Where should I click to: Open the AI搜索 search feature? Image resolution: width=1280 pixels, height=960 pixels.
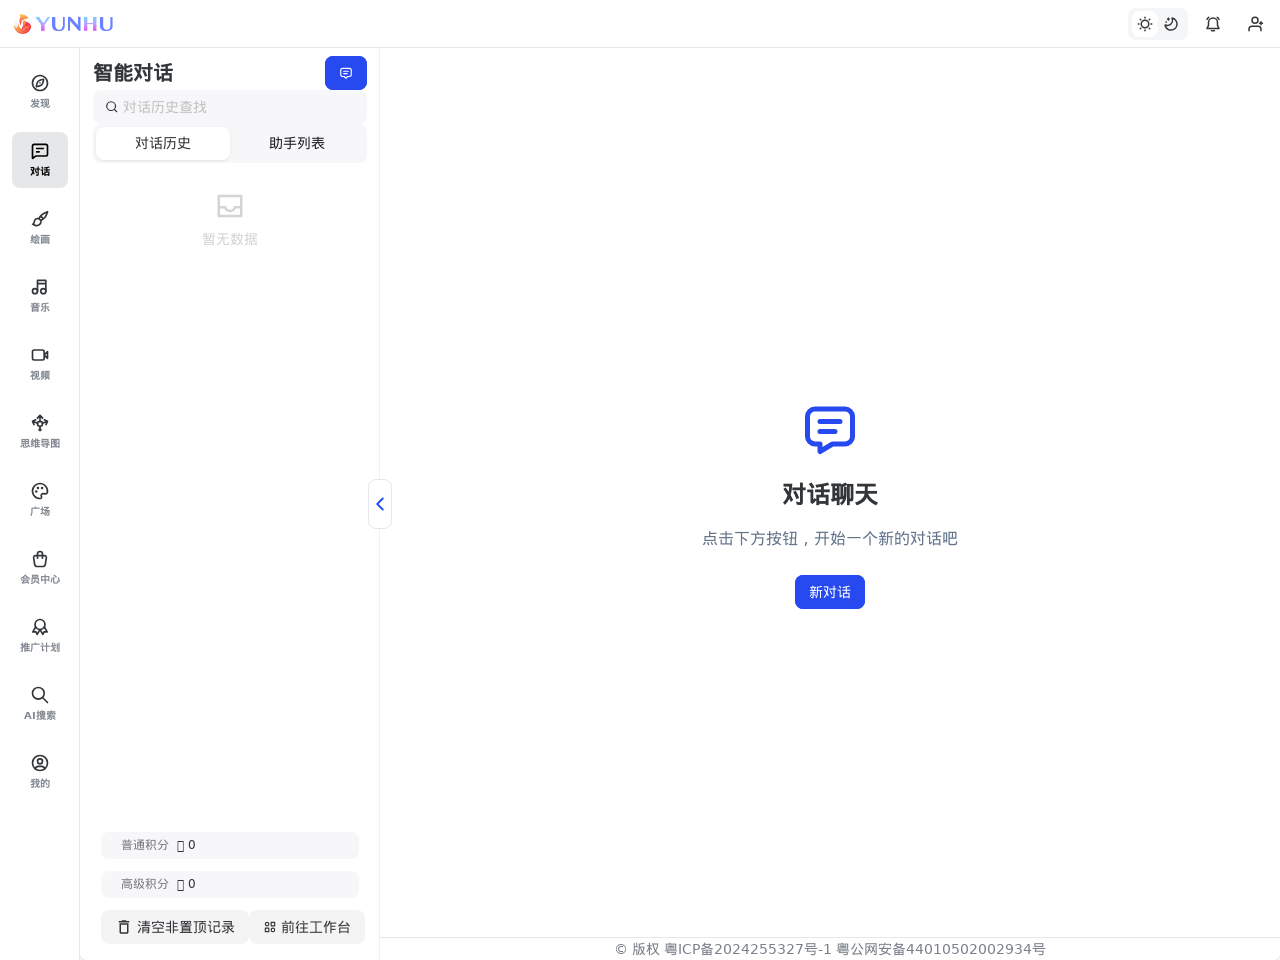click(39, 702)
